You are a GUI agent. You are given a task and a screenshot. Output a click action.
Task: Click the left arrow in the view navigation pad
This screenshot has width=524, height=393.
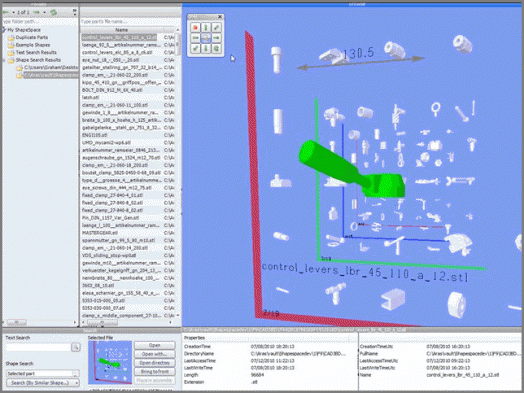(x=195, y=38)
